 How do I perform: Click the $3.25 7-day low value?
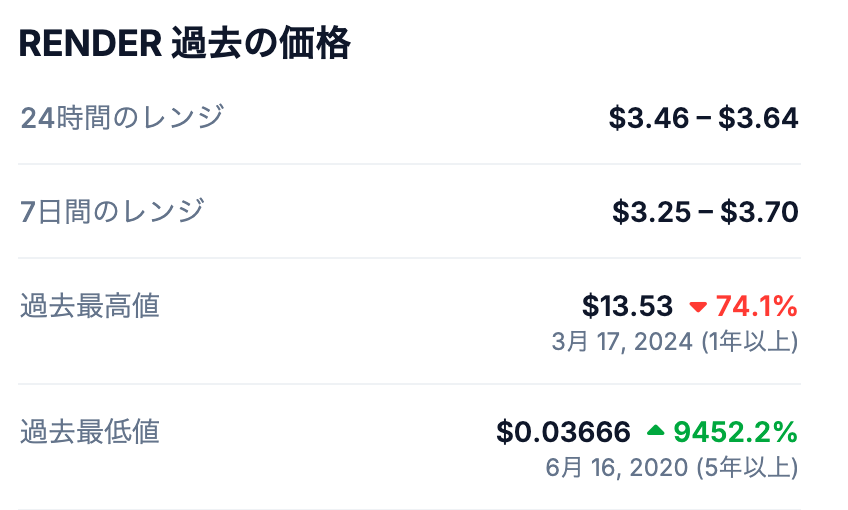click(652, 212)
